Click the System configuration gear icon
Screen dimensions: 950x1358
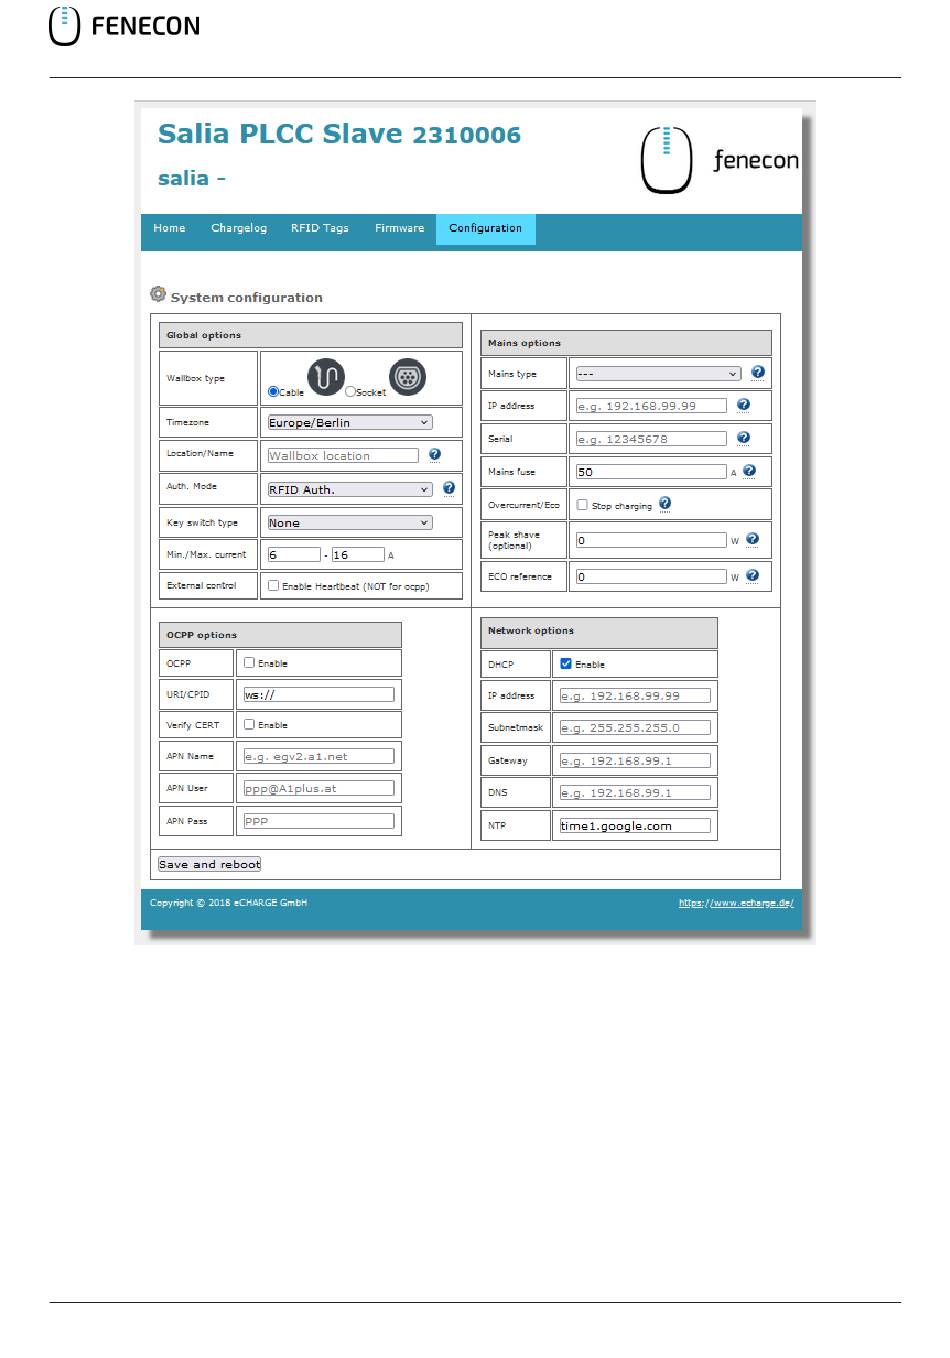(157, 294)
